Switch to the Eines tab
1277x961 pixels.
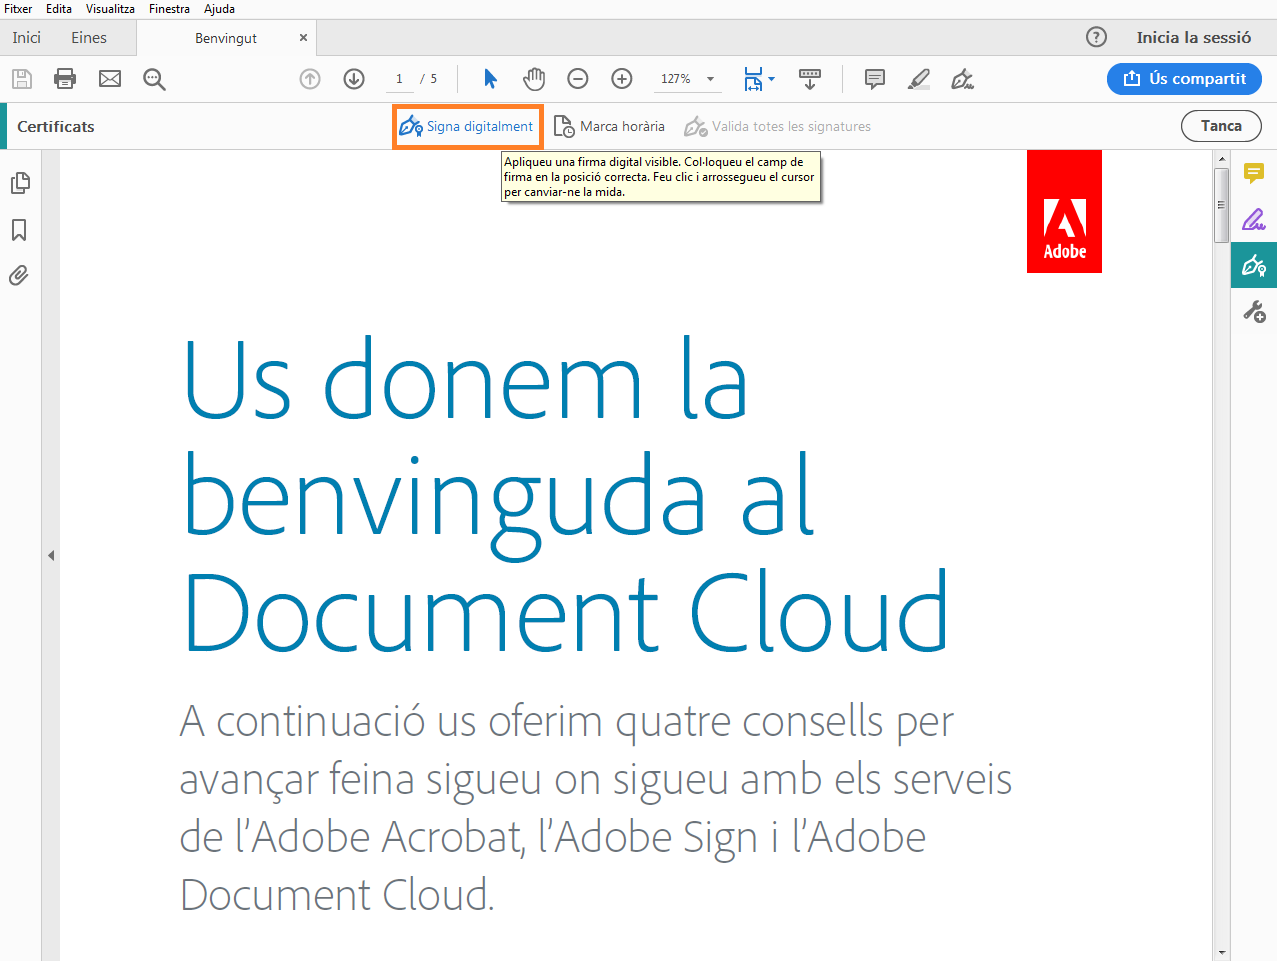point(89,38)
